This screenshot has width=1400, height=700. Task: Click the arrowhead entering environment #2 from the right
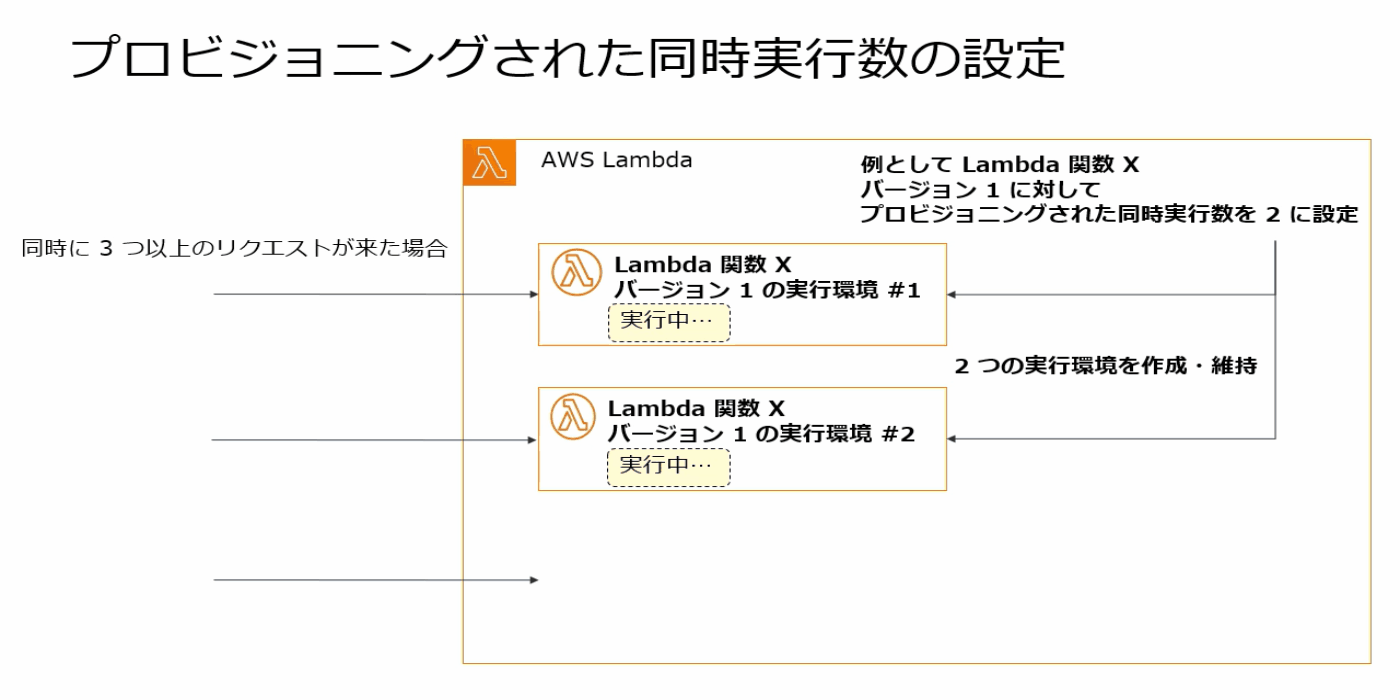(x=953, y=439)
